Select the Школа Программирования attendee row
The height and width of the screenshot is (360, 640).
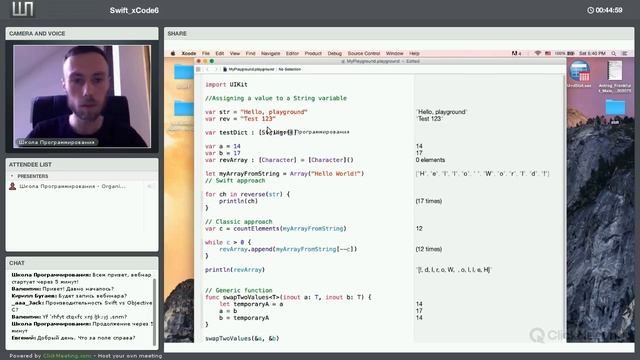coord(82,187)
